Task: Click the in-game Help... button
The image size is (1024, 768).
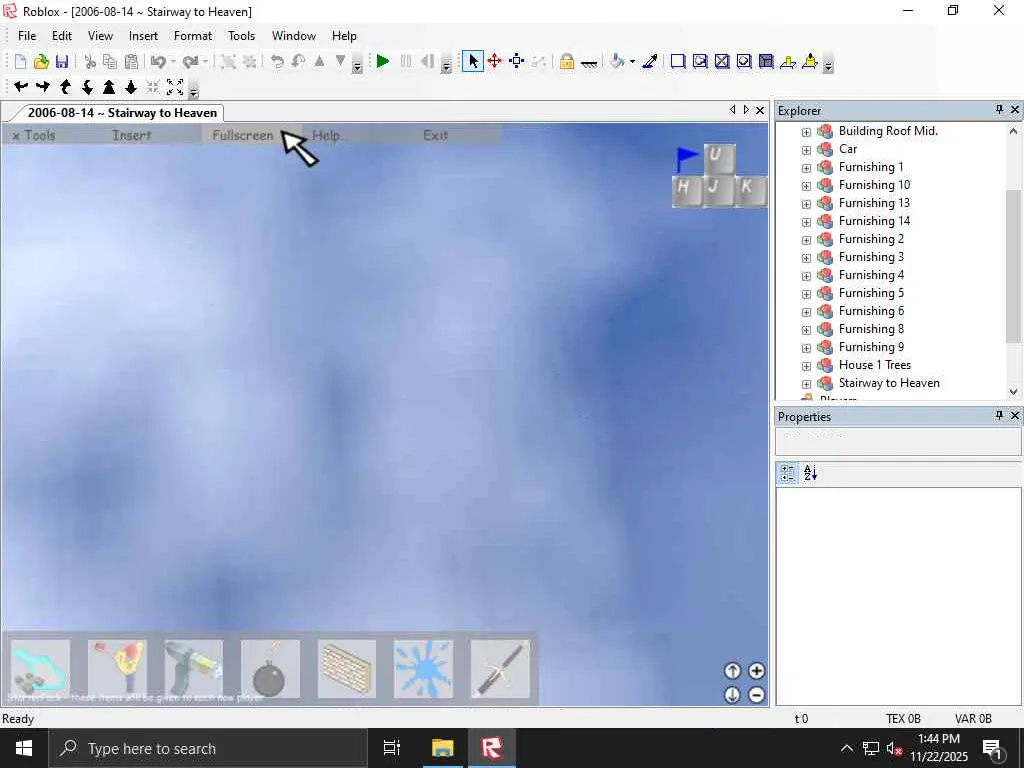Action: pos(328,135)
